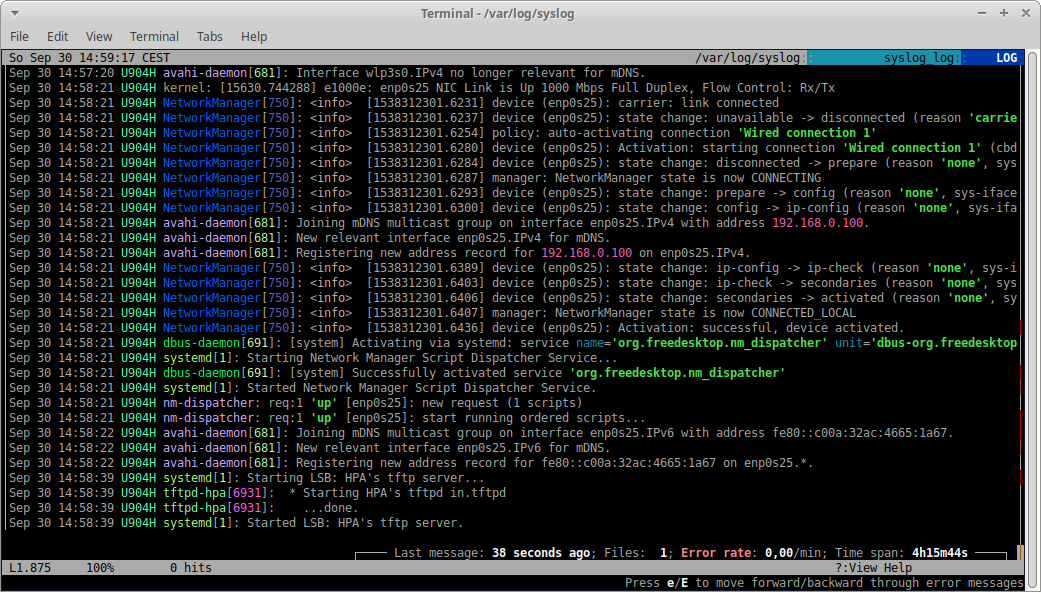Viewport: 1041px width, 592px height.
Task: Click the '0 hits' search counter
Action: pos(190,568)
